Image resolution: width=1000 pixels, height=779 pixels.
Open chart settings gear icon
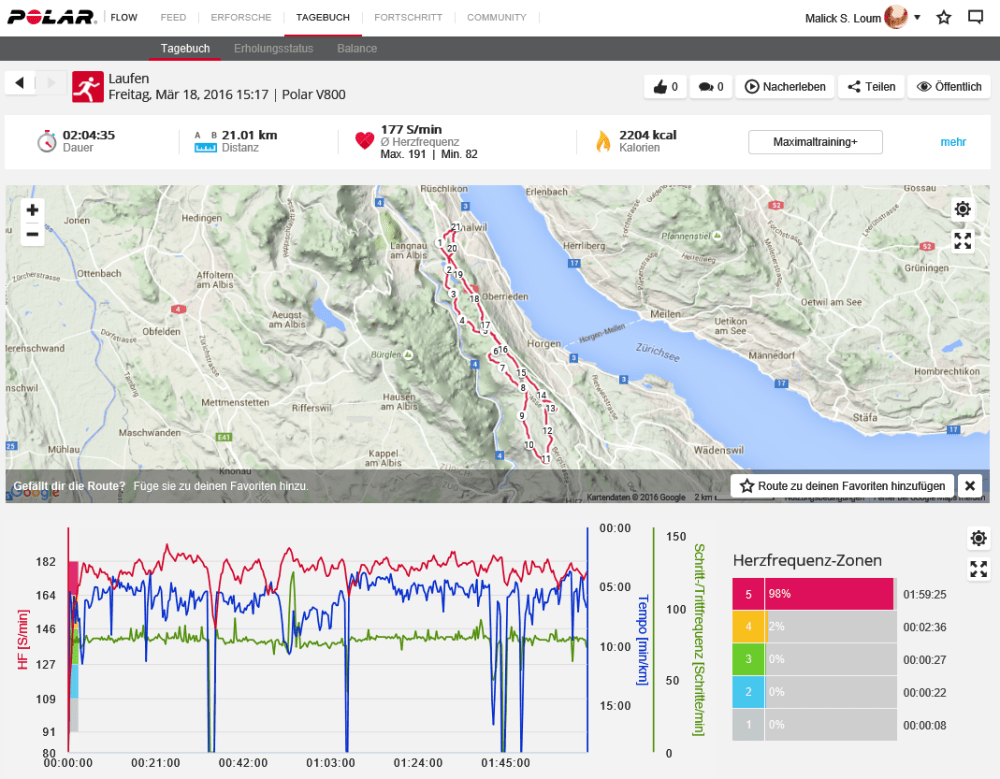(978, 539)
